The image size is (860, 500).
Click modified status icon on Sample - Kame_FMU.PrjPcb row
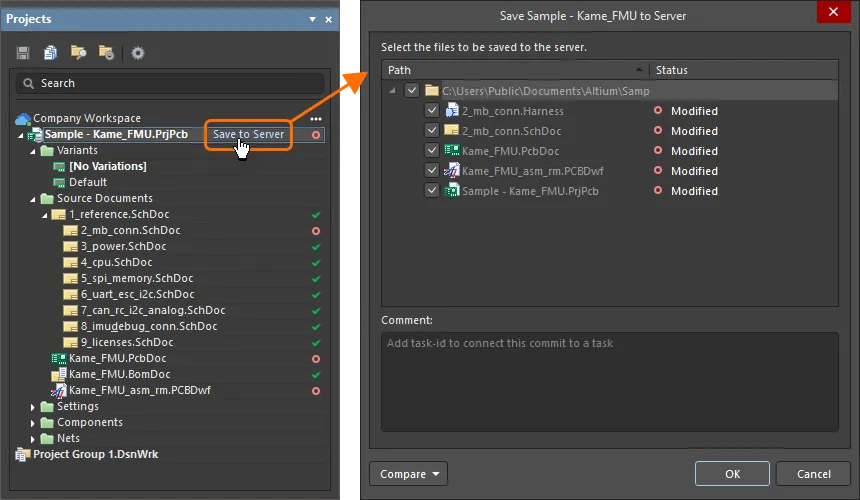tap(316, 135)
